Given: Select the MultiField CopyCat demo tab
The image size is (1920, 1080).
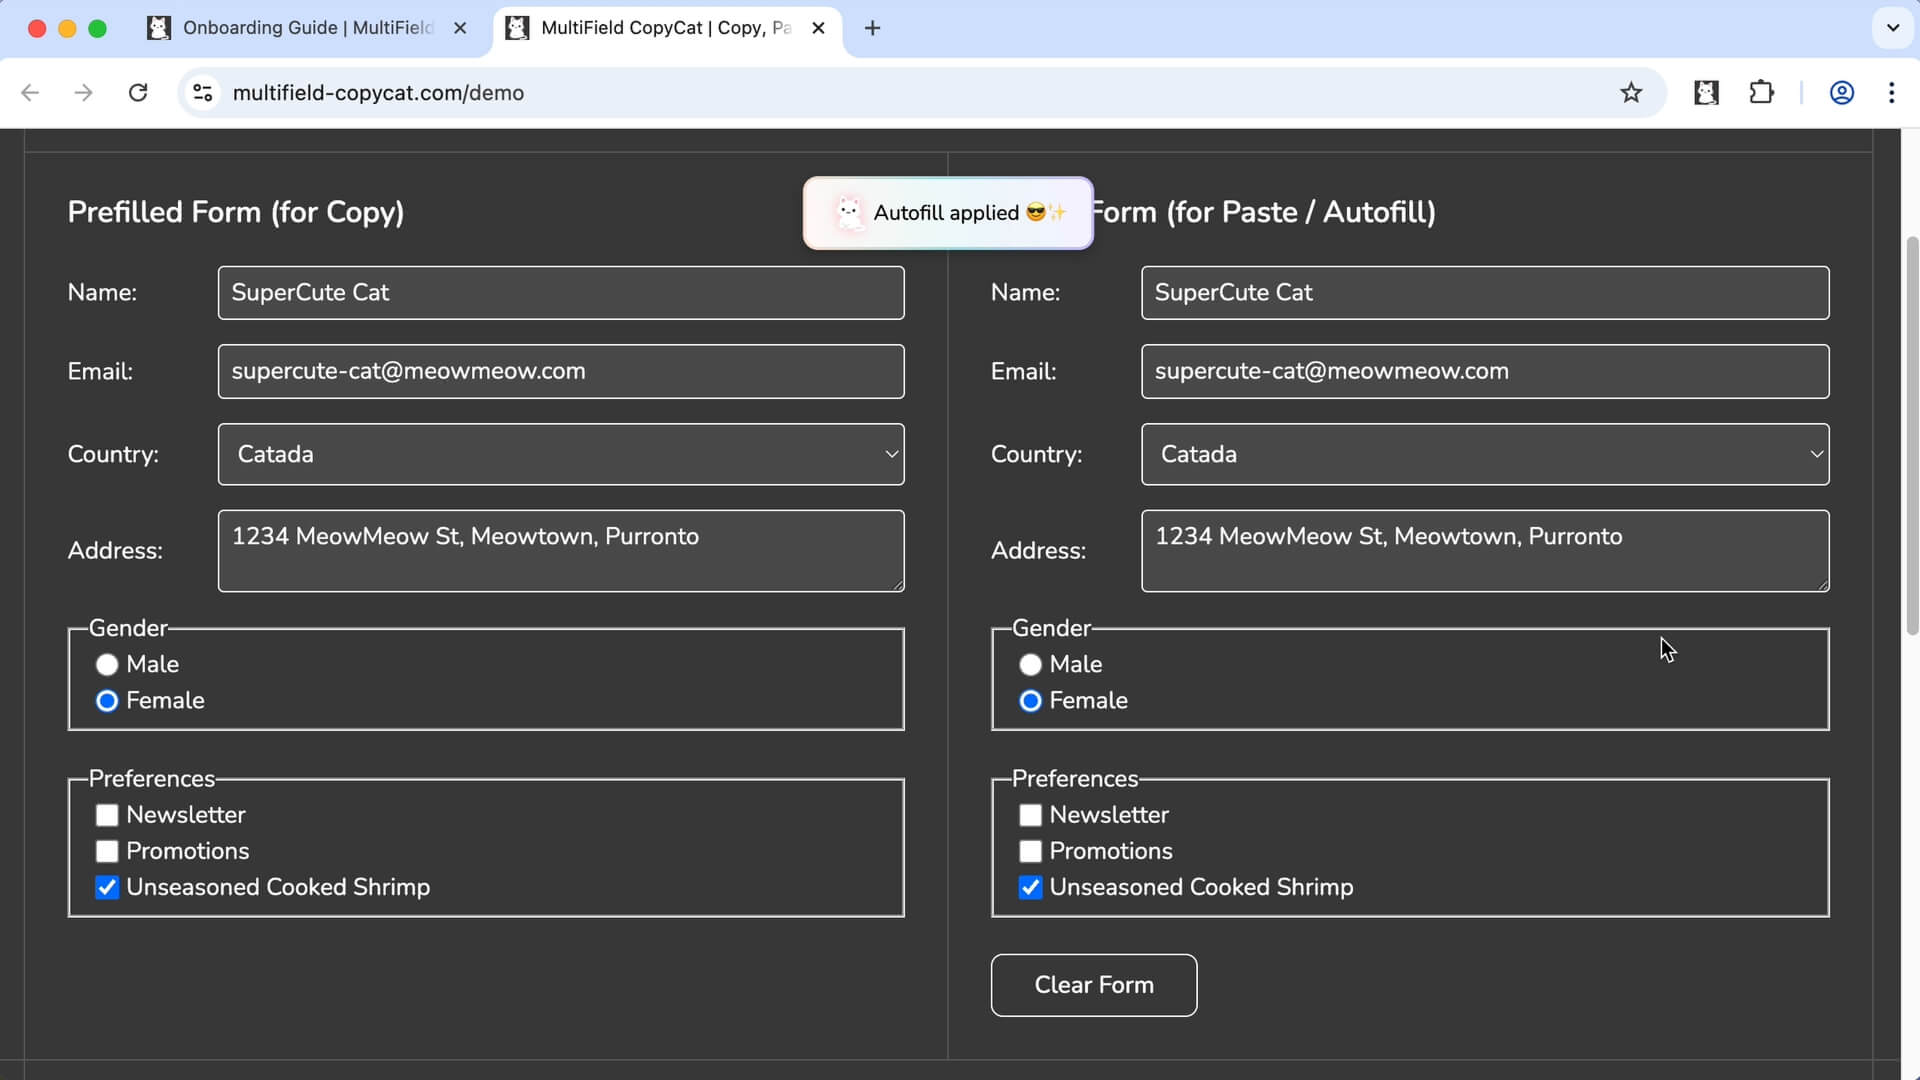Looking at the screenshot, I should (655, 28).
